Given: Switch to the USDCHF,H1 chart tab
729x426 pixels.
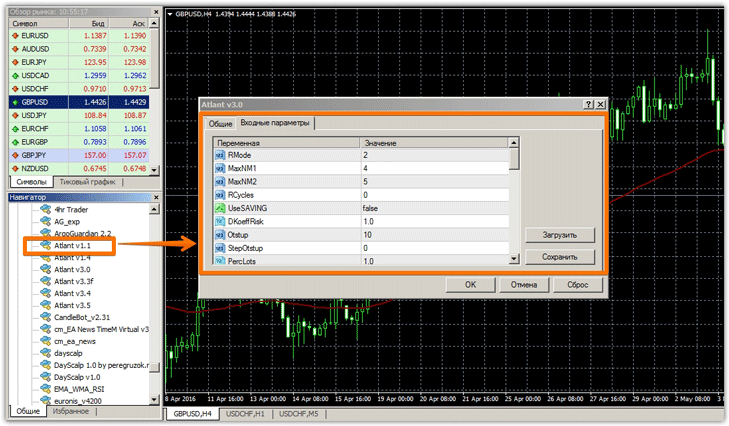Looking at the screenshot, I should tap(243, 413).
